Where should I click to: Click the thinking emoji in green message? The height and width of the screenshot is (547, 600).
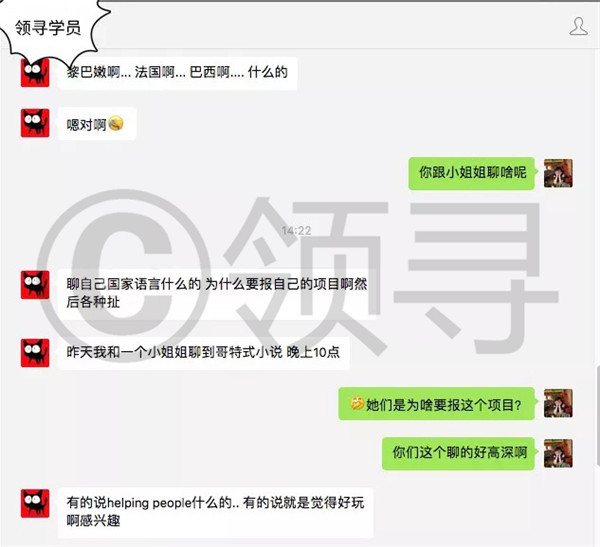click(x=357, y=403)
